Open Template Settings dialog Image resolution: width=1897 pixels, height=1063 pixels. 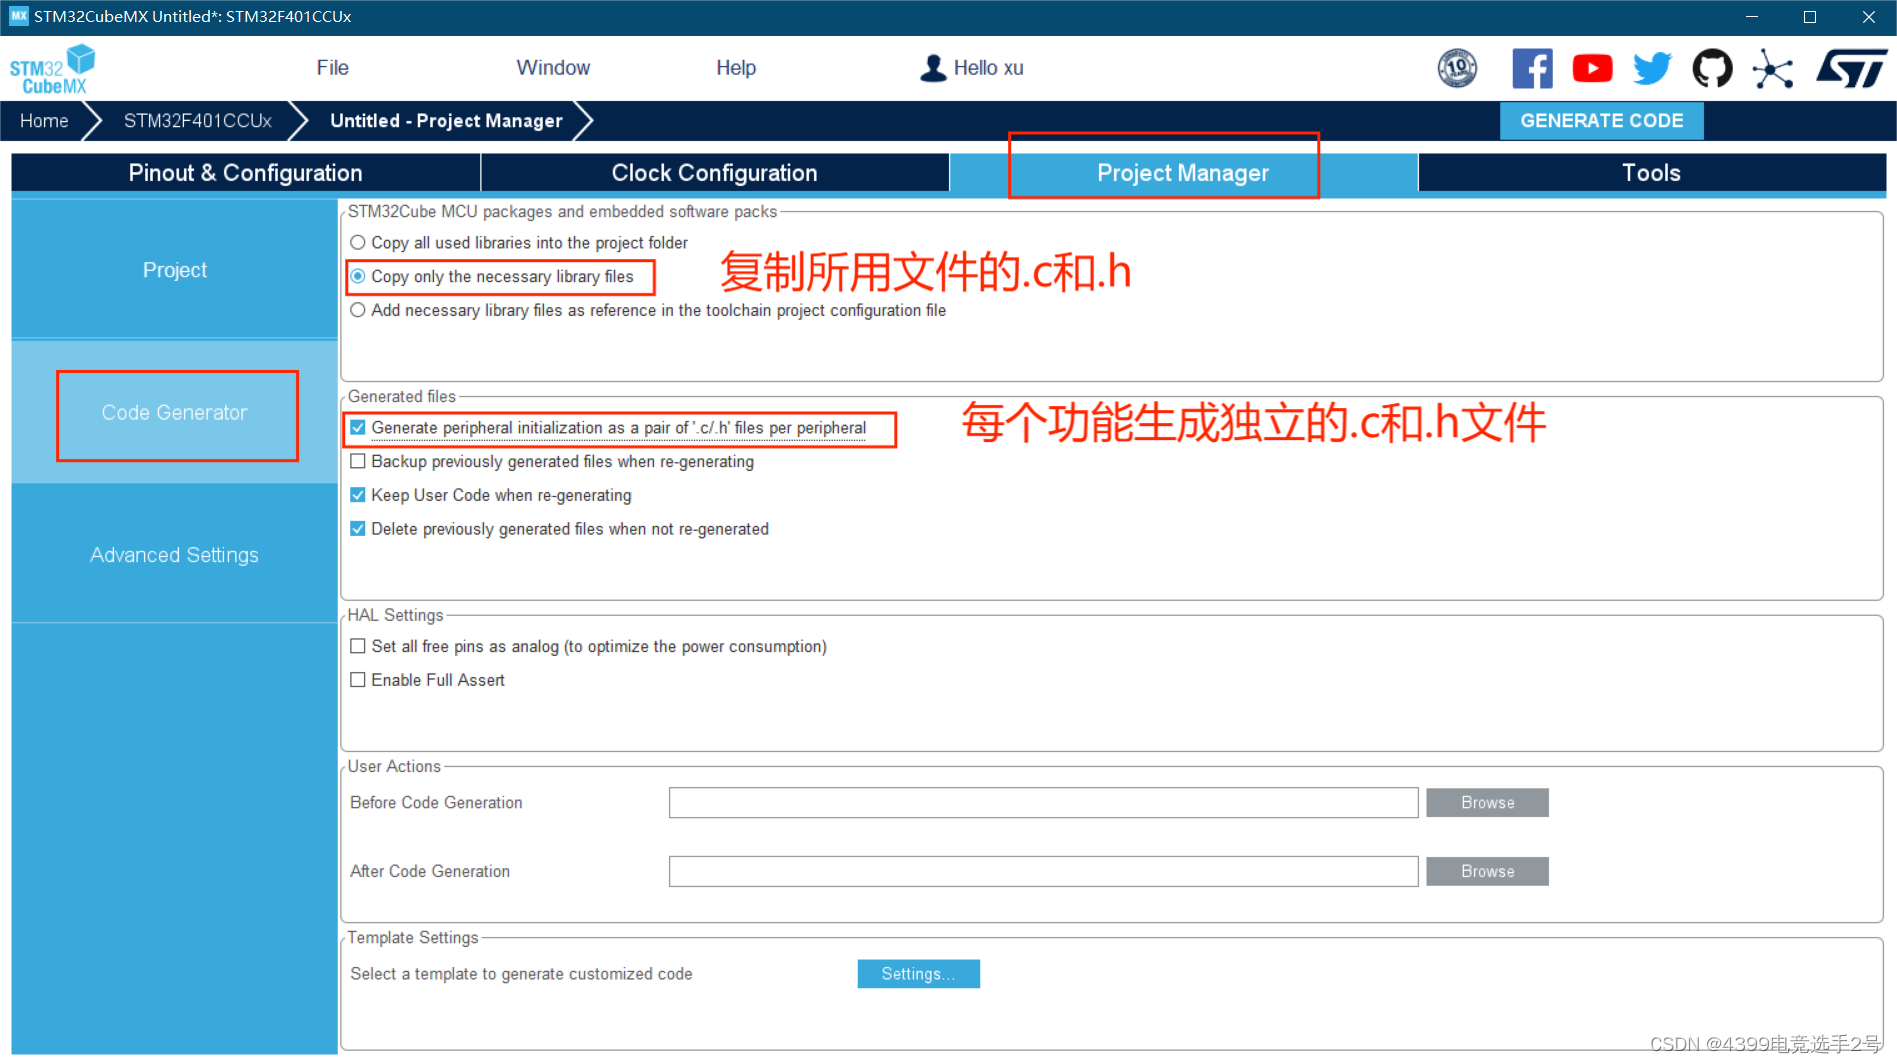coord(918,973)
